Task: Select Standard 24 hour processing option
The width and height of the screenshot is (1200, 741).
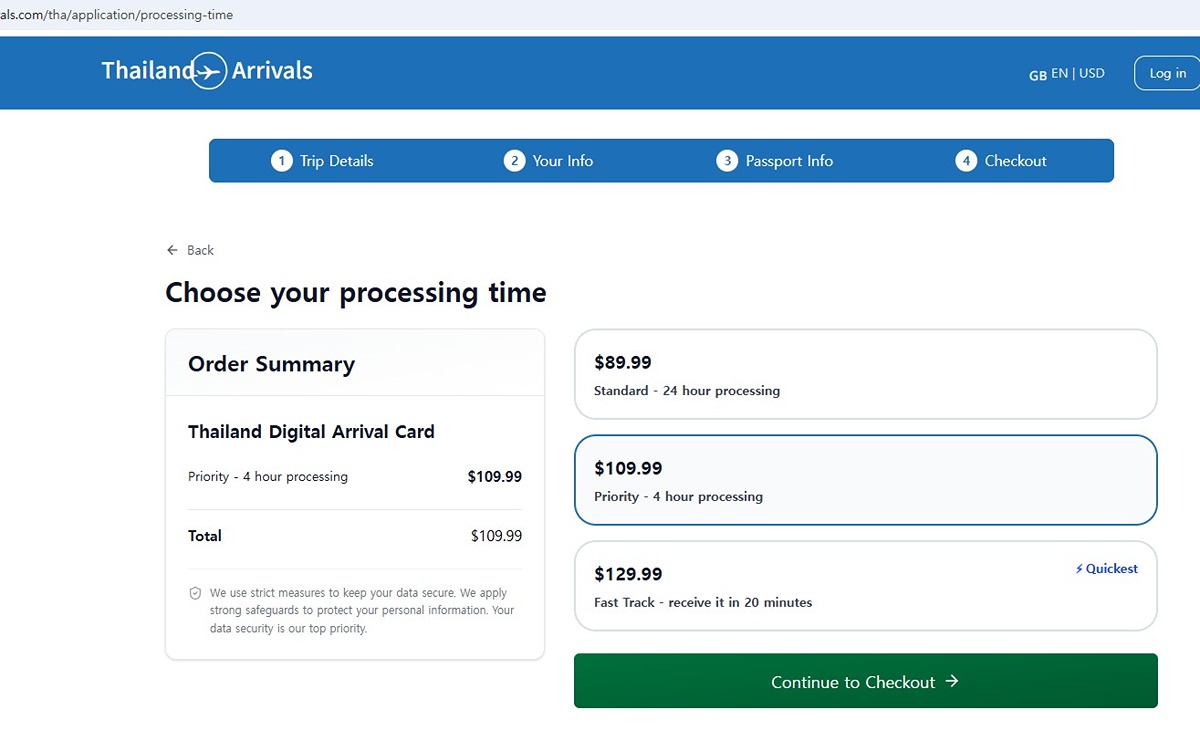Action: [865, 375]
